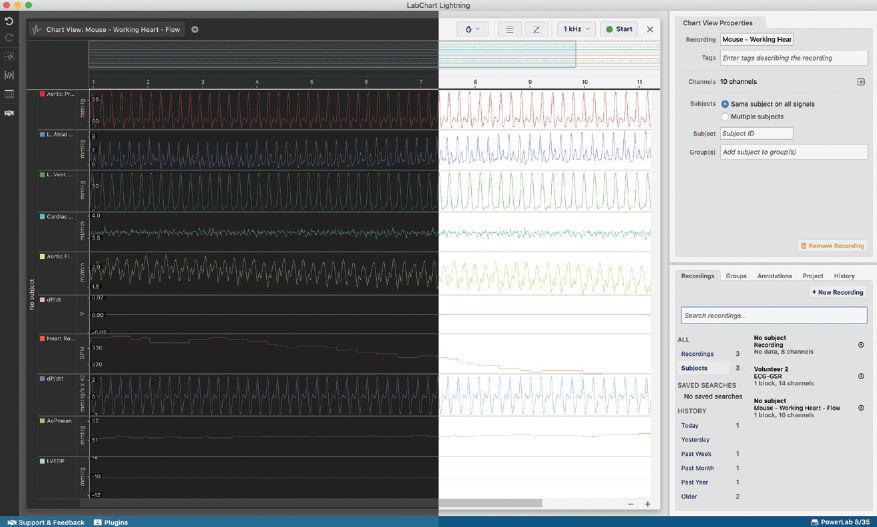Viewport: 877px width, 527px height.
Task: Click the Aortic Fl... channel yellow color swatch
Action: point(42,257)
